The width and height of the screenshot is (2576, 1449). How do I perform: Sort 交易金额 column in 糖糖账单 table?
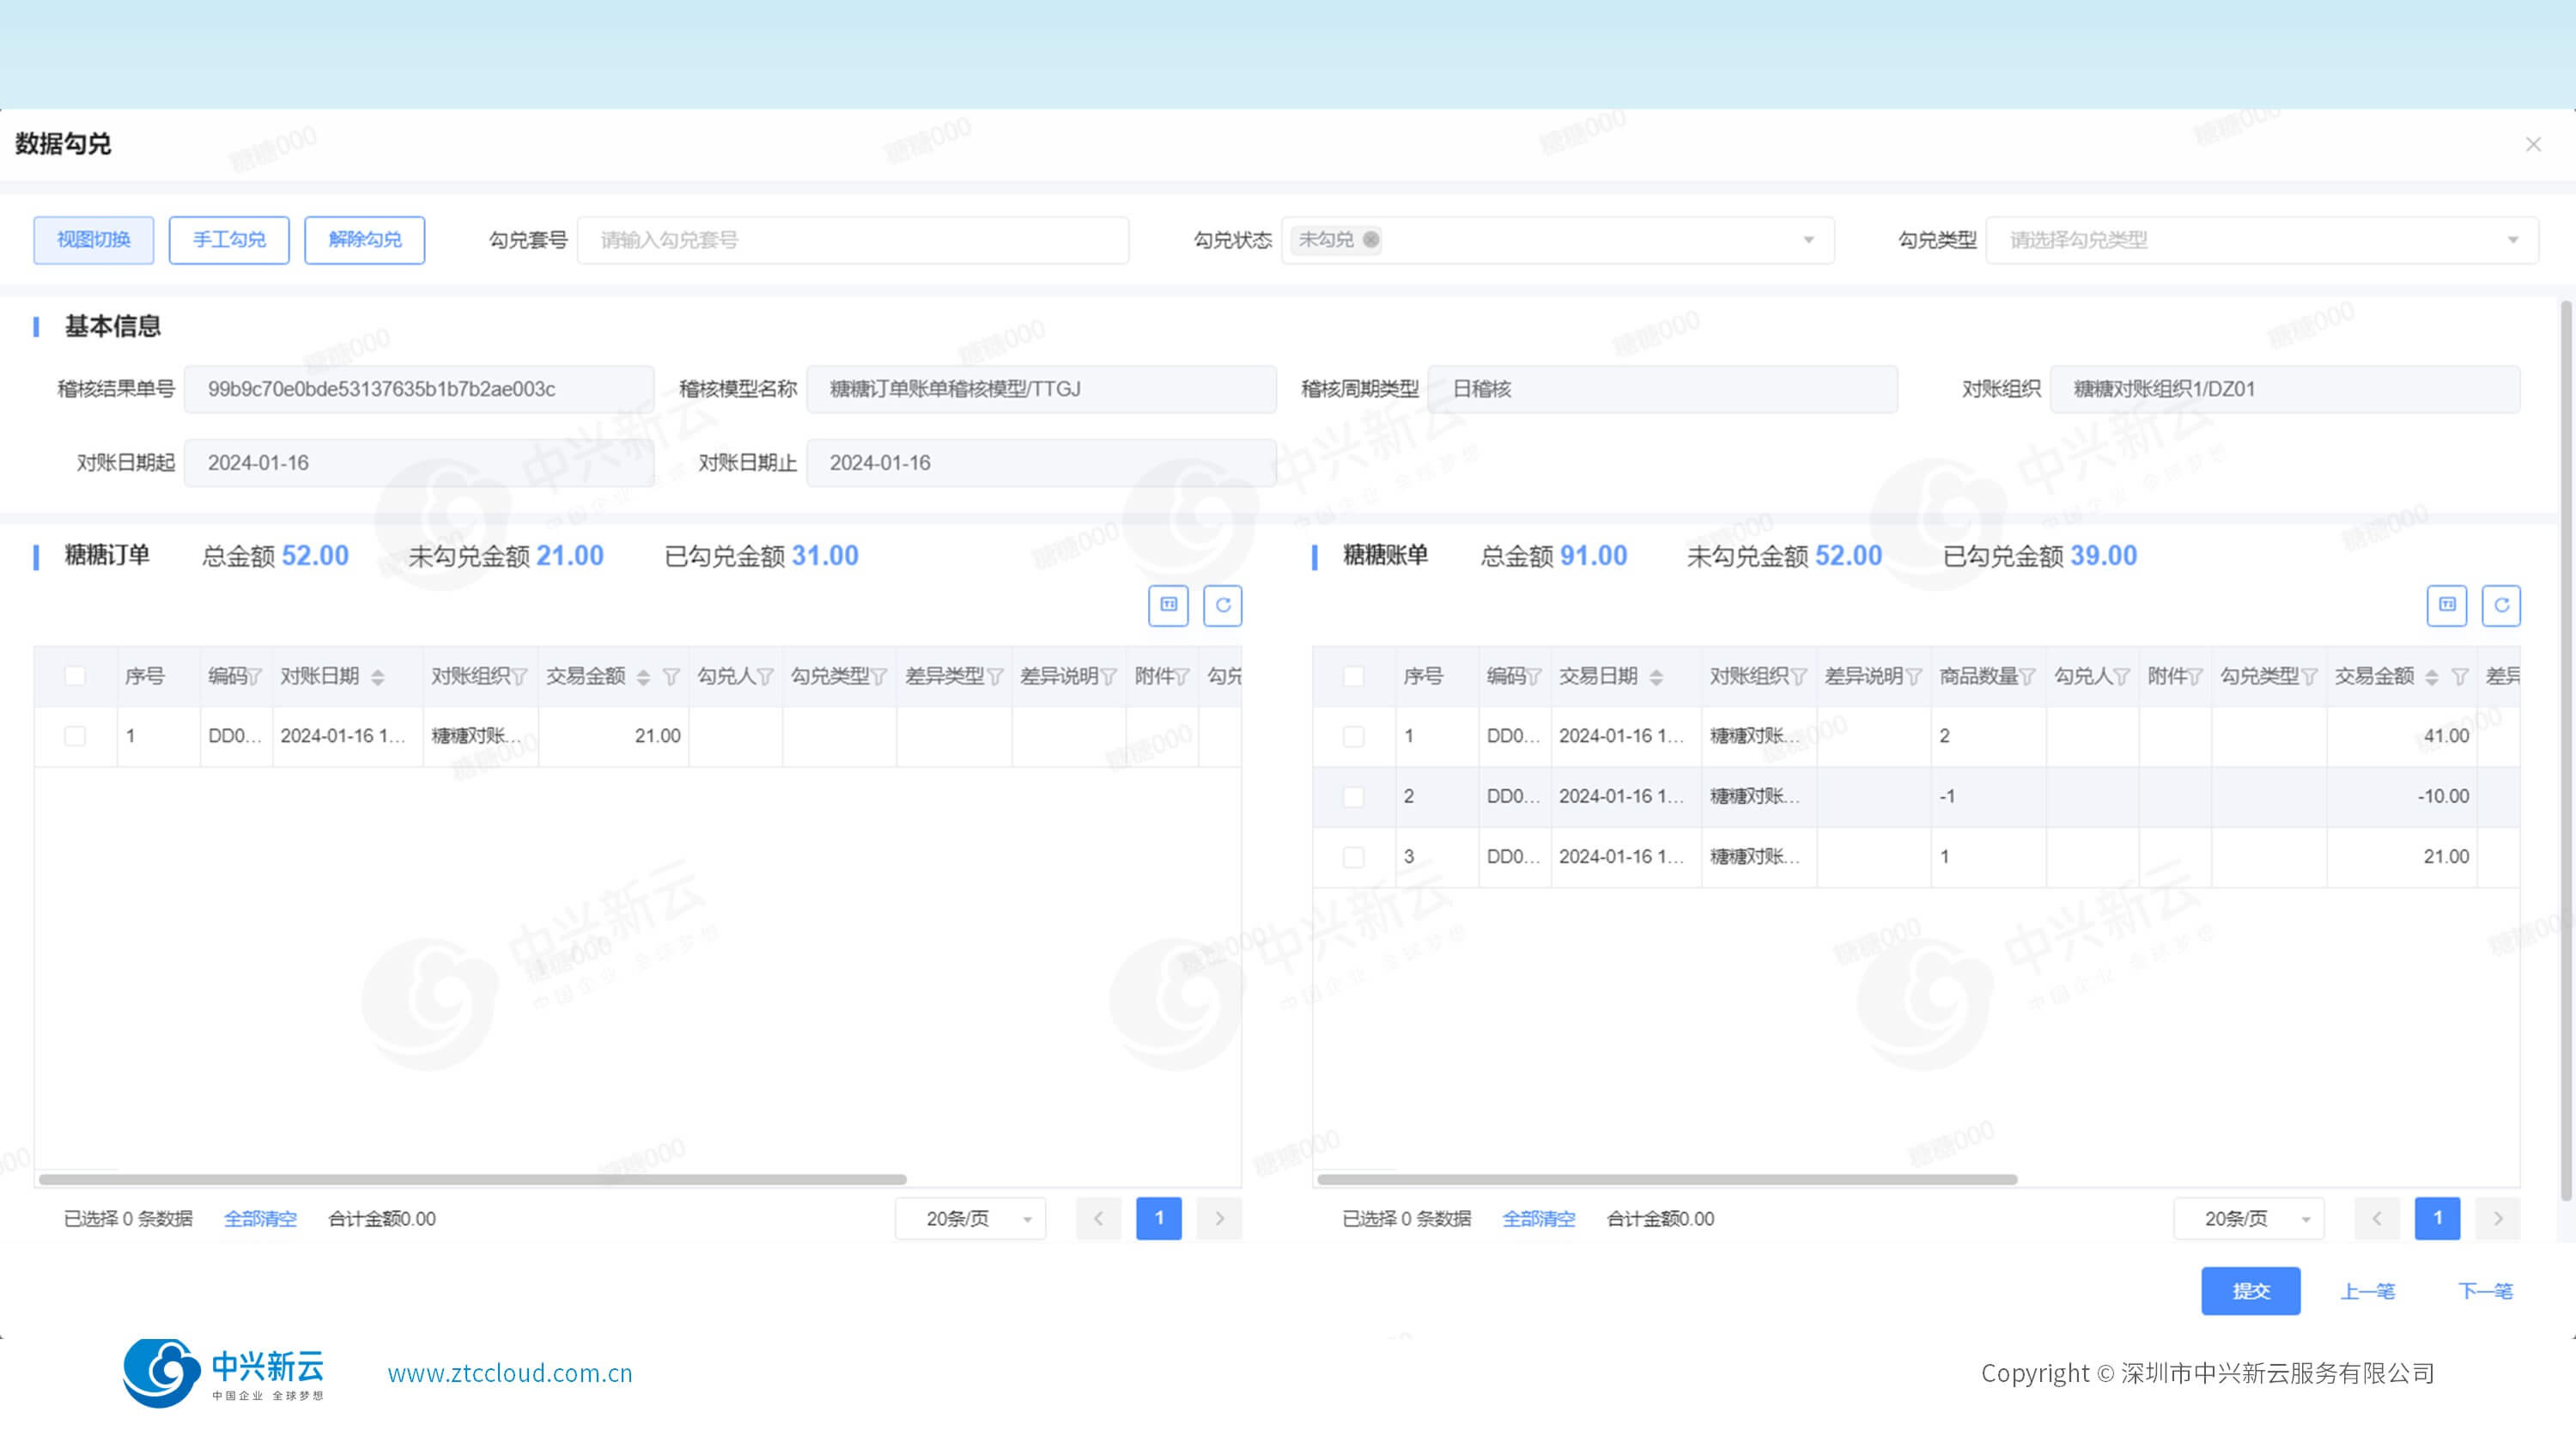point(2432,677)
